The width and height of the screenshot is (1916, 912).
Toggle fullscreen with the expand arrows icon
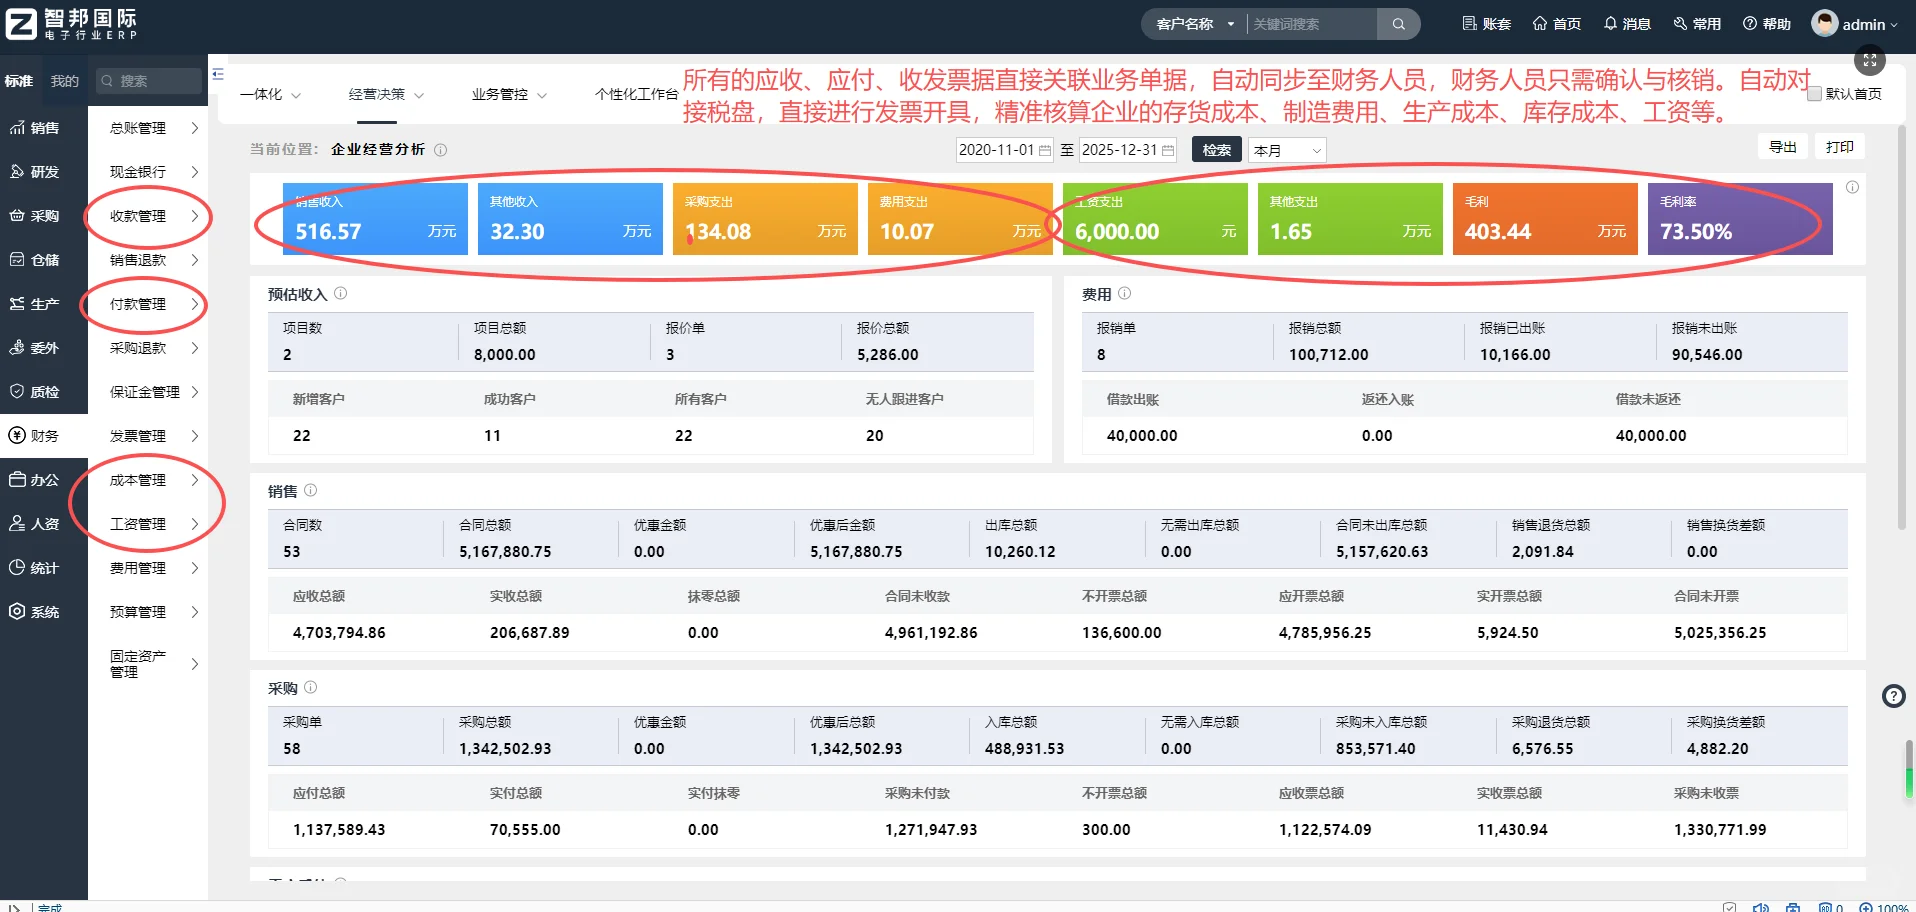[x=1870, y=60]
